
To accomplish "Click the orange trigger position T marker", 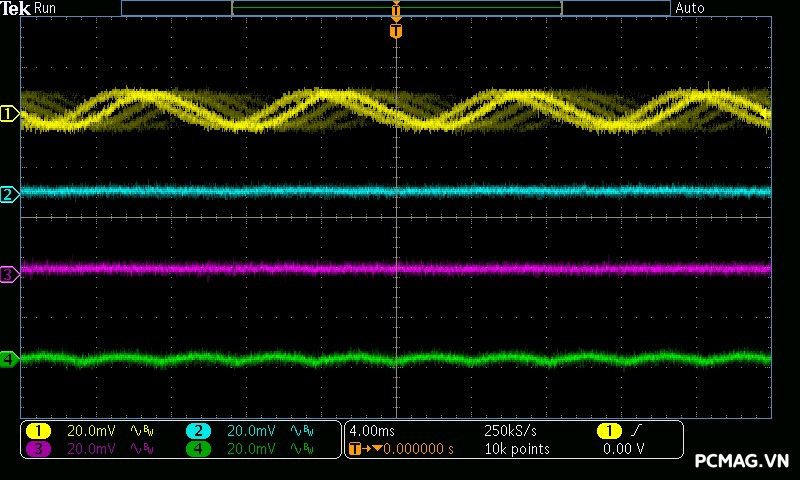I will (396, 31).
